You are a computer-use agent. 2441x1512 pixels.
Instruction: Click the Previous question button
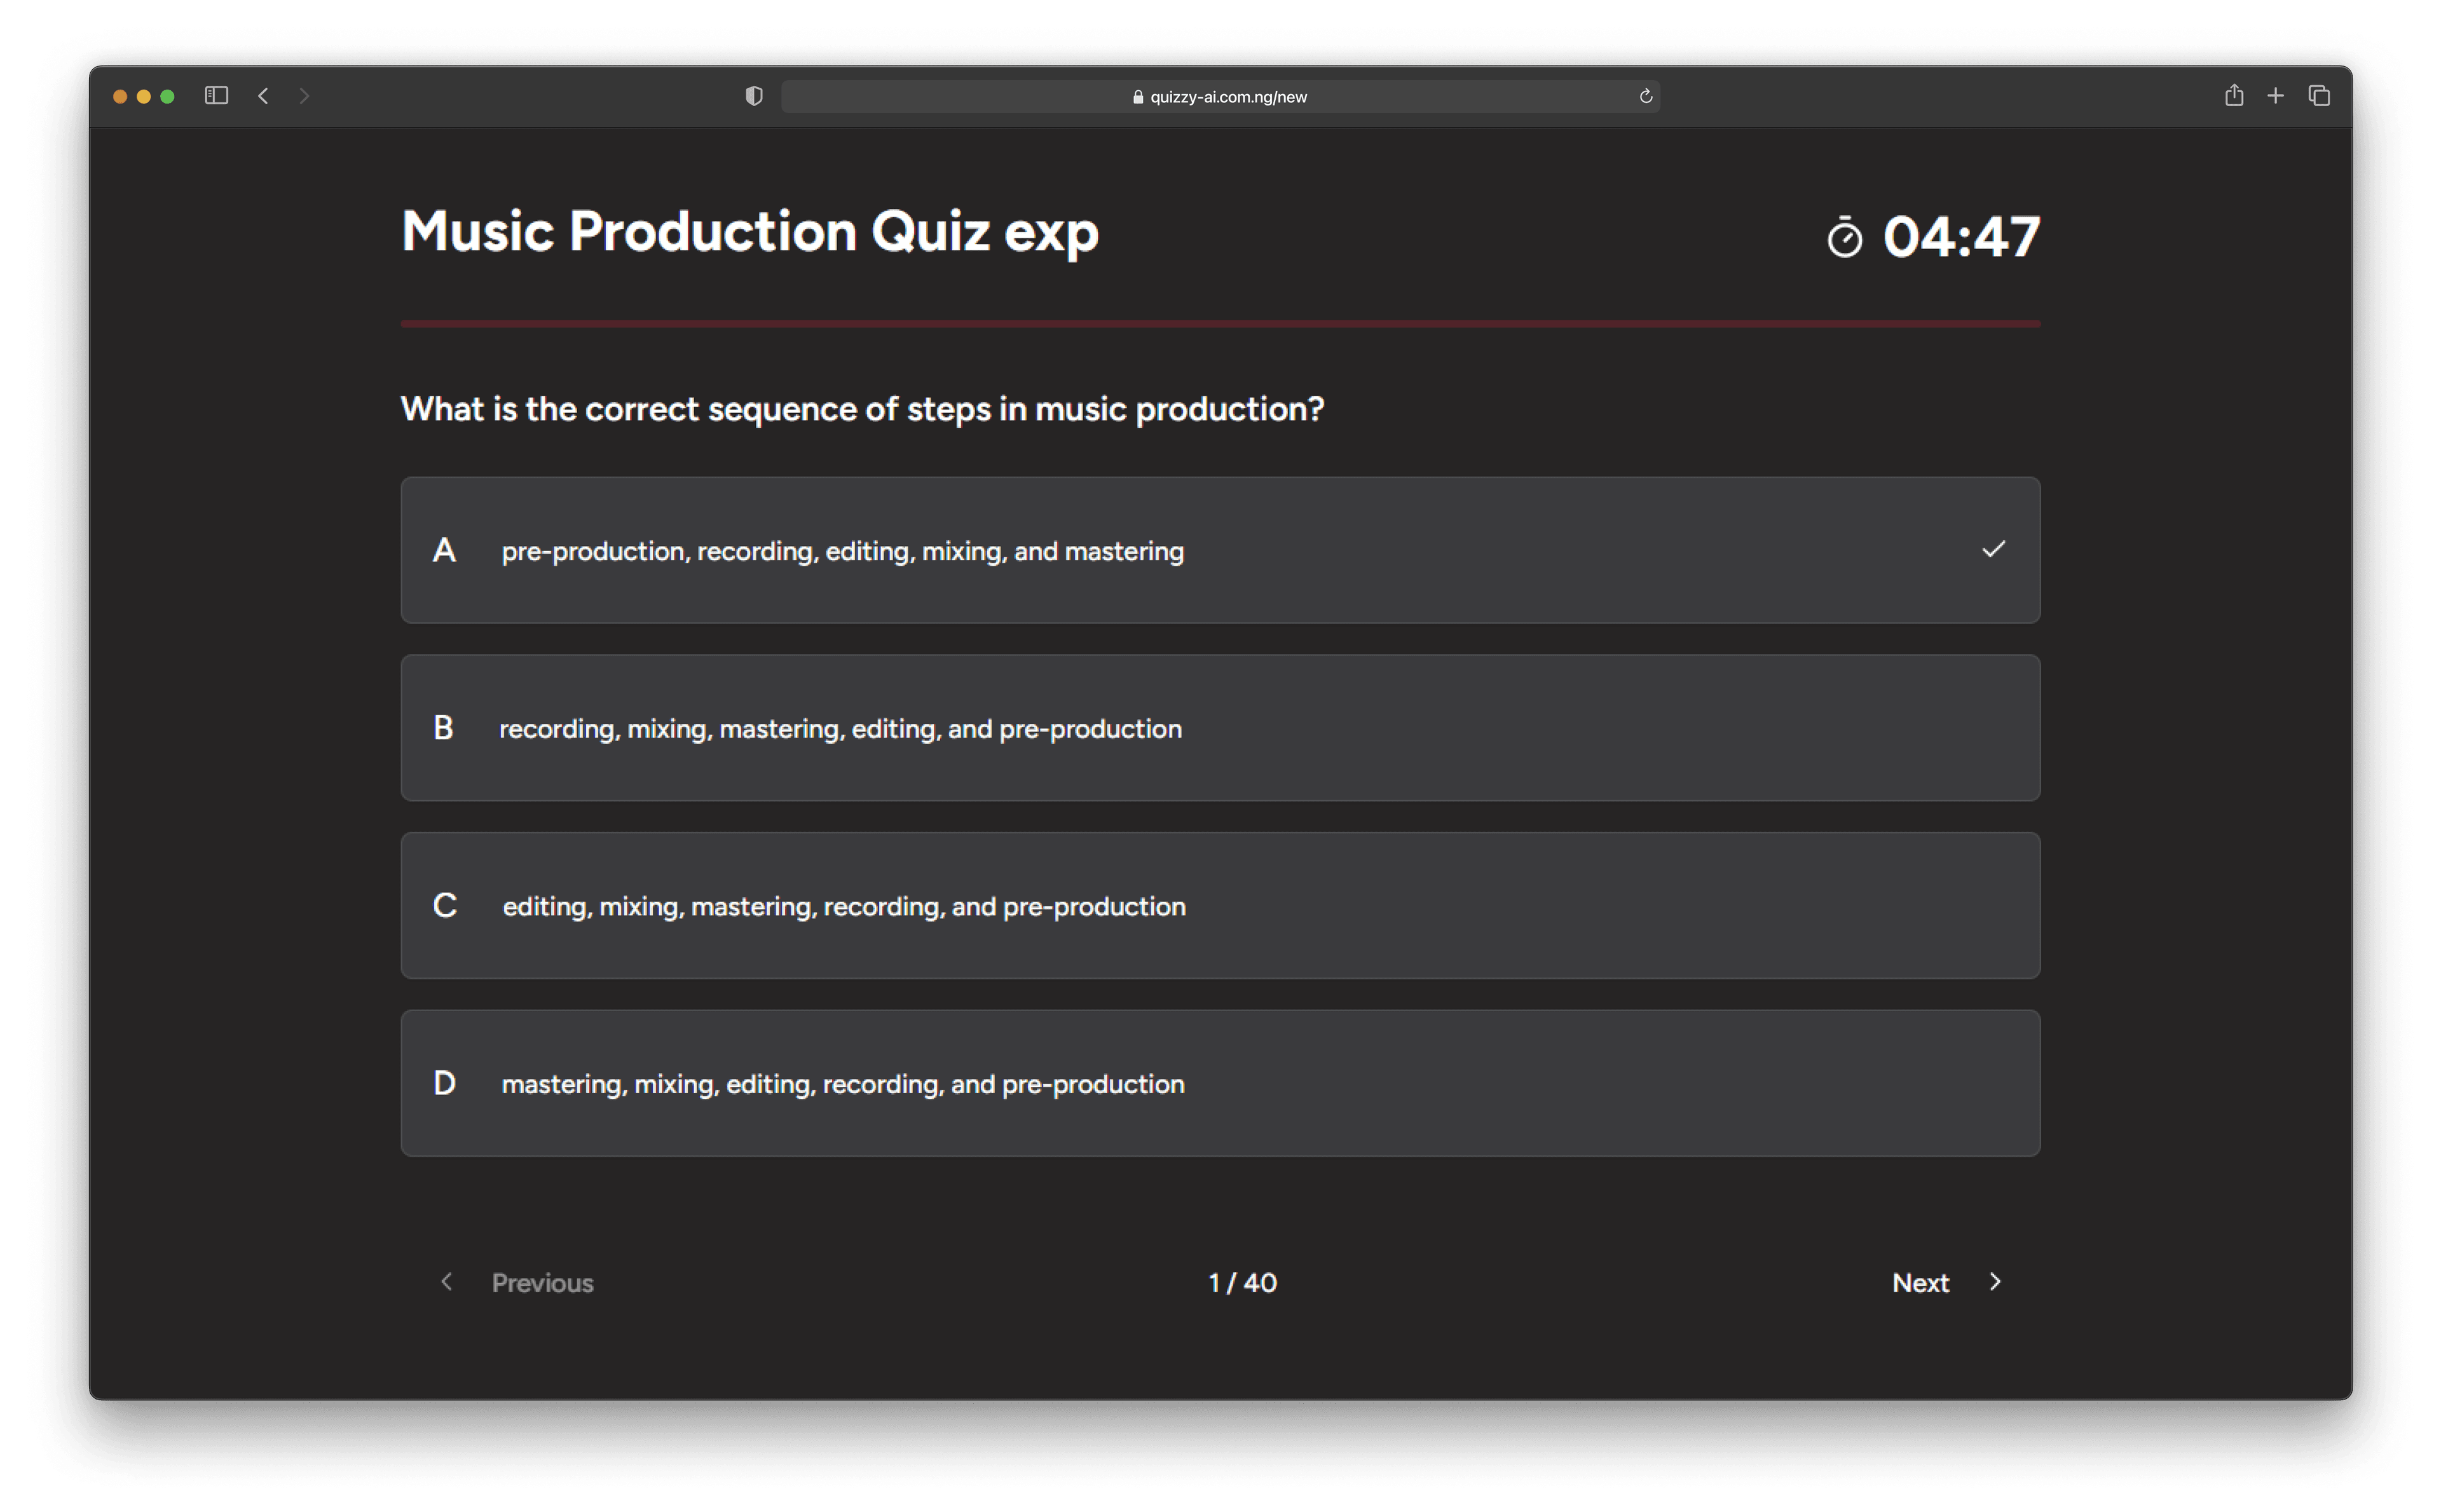(542, 1282)
